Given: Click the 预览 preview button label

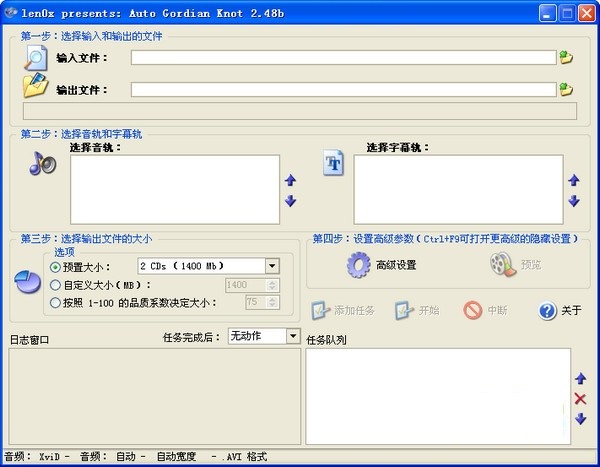Looking at the screenshot, I should (531, 265).
